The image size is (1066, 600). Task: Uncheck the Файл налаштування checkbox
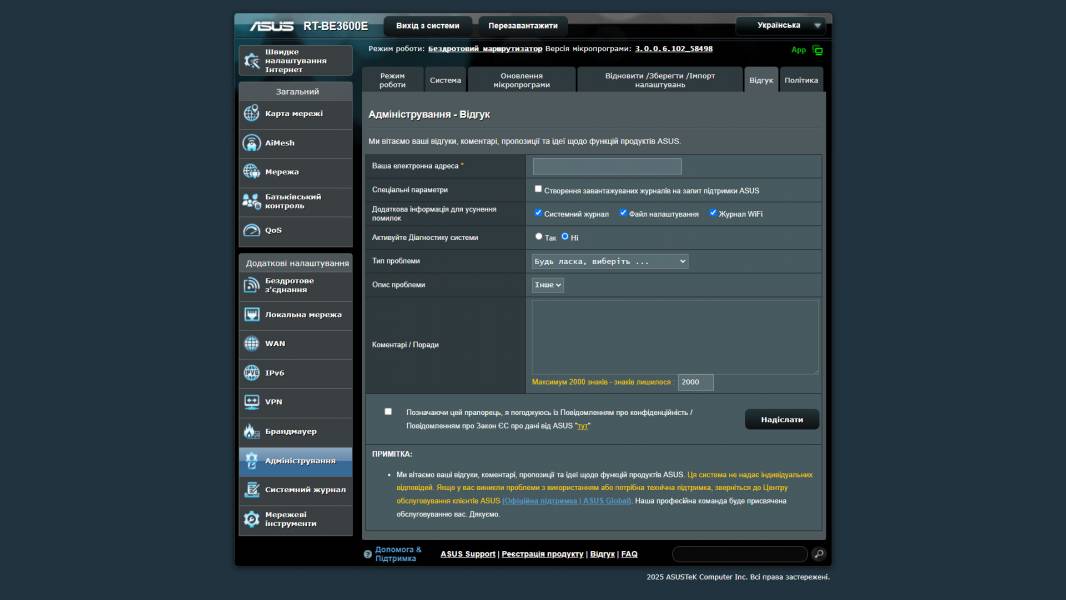coord(623,213)
